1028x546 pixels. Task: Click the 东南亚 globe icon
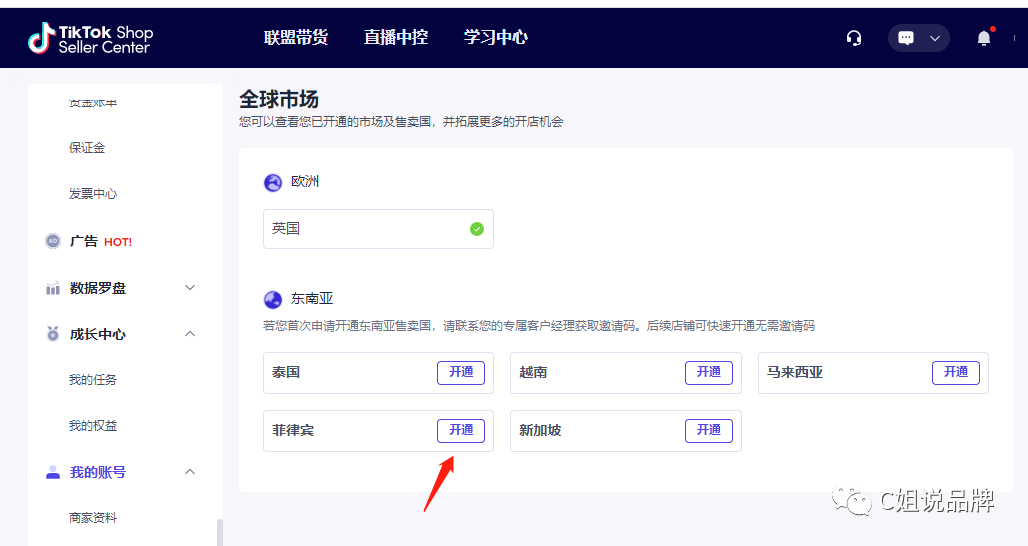pyautogui.click(x=273, y=300)
